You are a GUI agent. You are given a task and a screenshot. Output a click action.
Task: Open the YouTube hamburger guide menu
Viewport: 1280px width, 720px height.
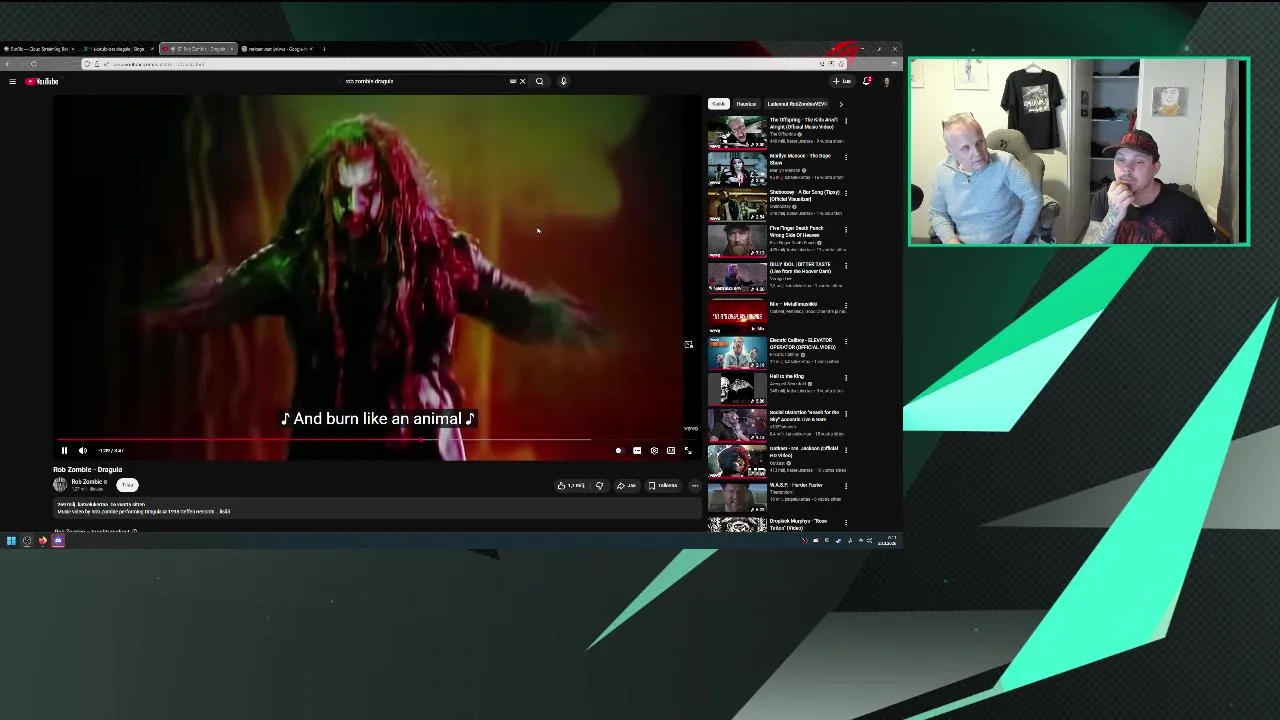pos(12,81)
